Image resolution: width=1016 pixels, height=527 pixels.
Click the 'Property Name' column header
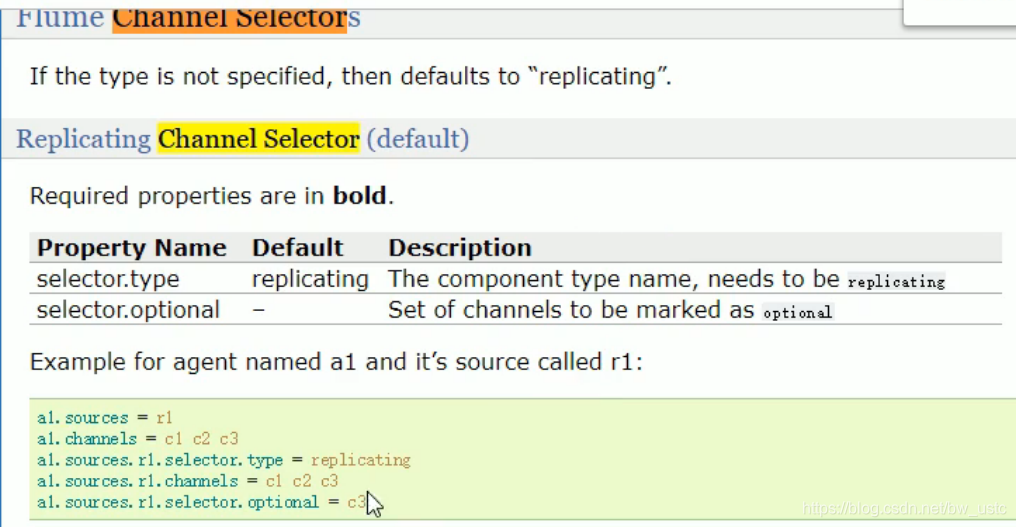tap(132, 248)
